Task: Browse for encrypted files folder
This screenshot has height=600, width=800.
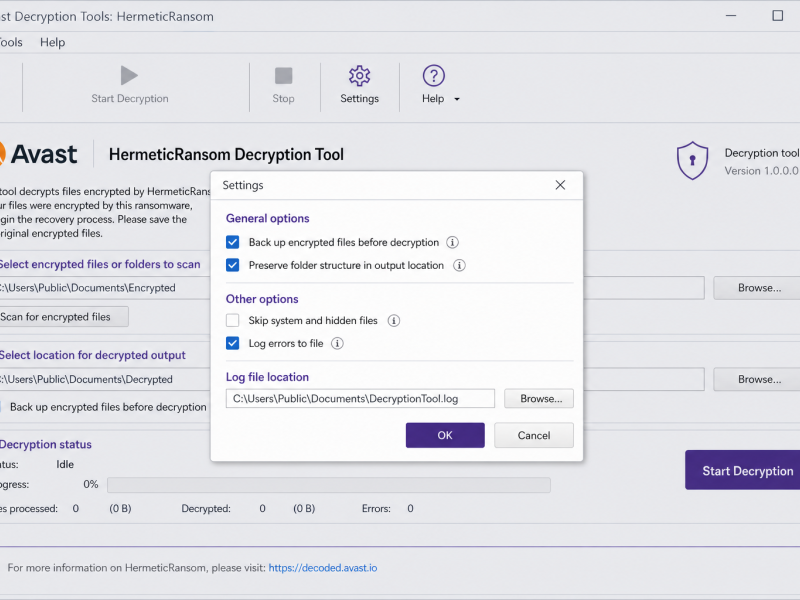Action: (759, 288)
